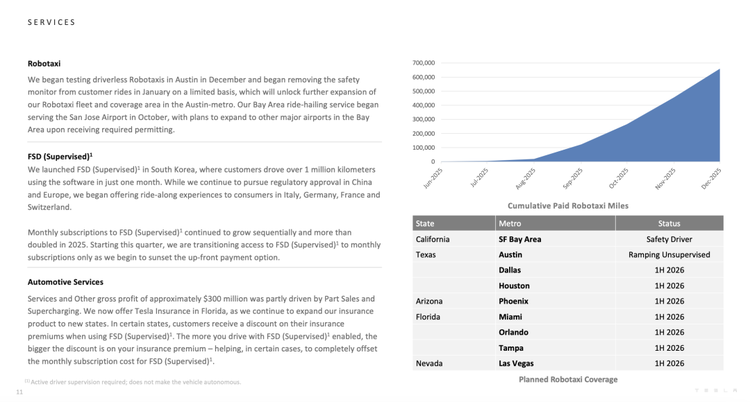Select the Austin metro cell

point(510,254)
